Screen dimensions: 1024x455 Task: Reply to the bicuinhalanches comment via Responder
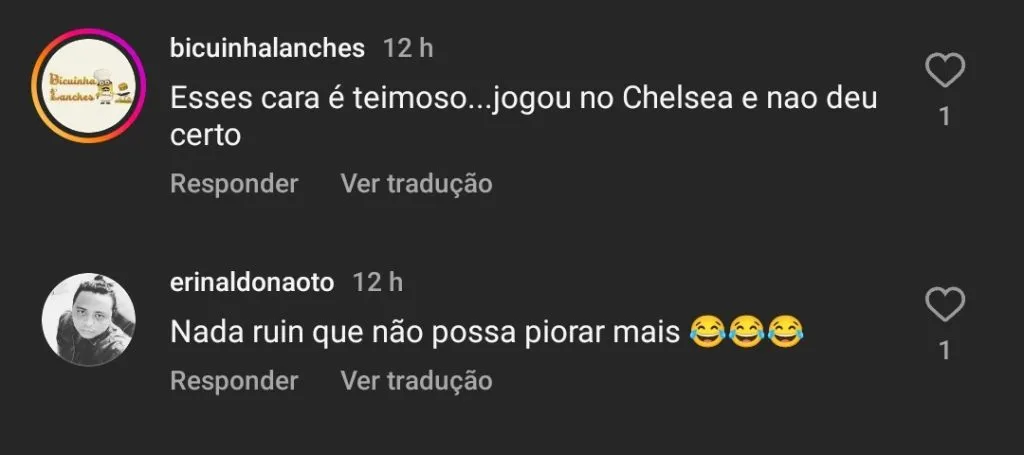click(x=234, y=184)
